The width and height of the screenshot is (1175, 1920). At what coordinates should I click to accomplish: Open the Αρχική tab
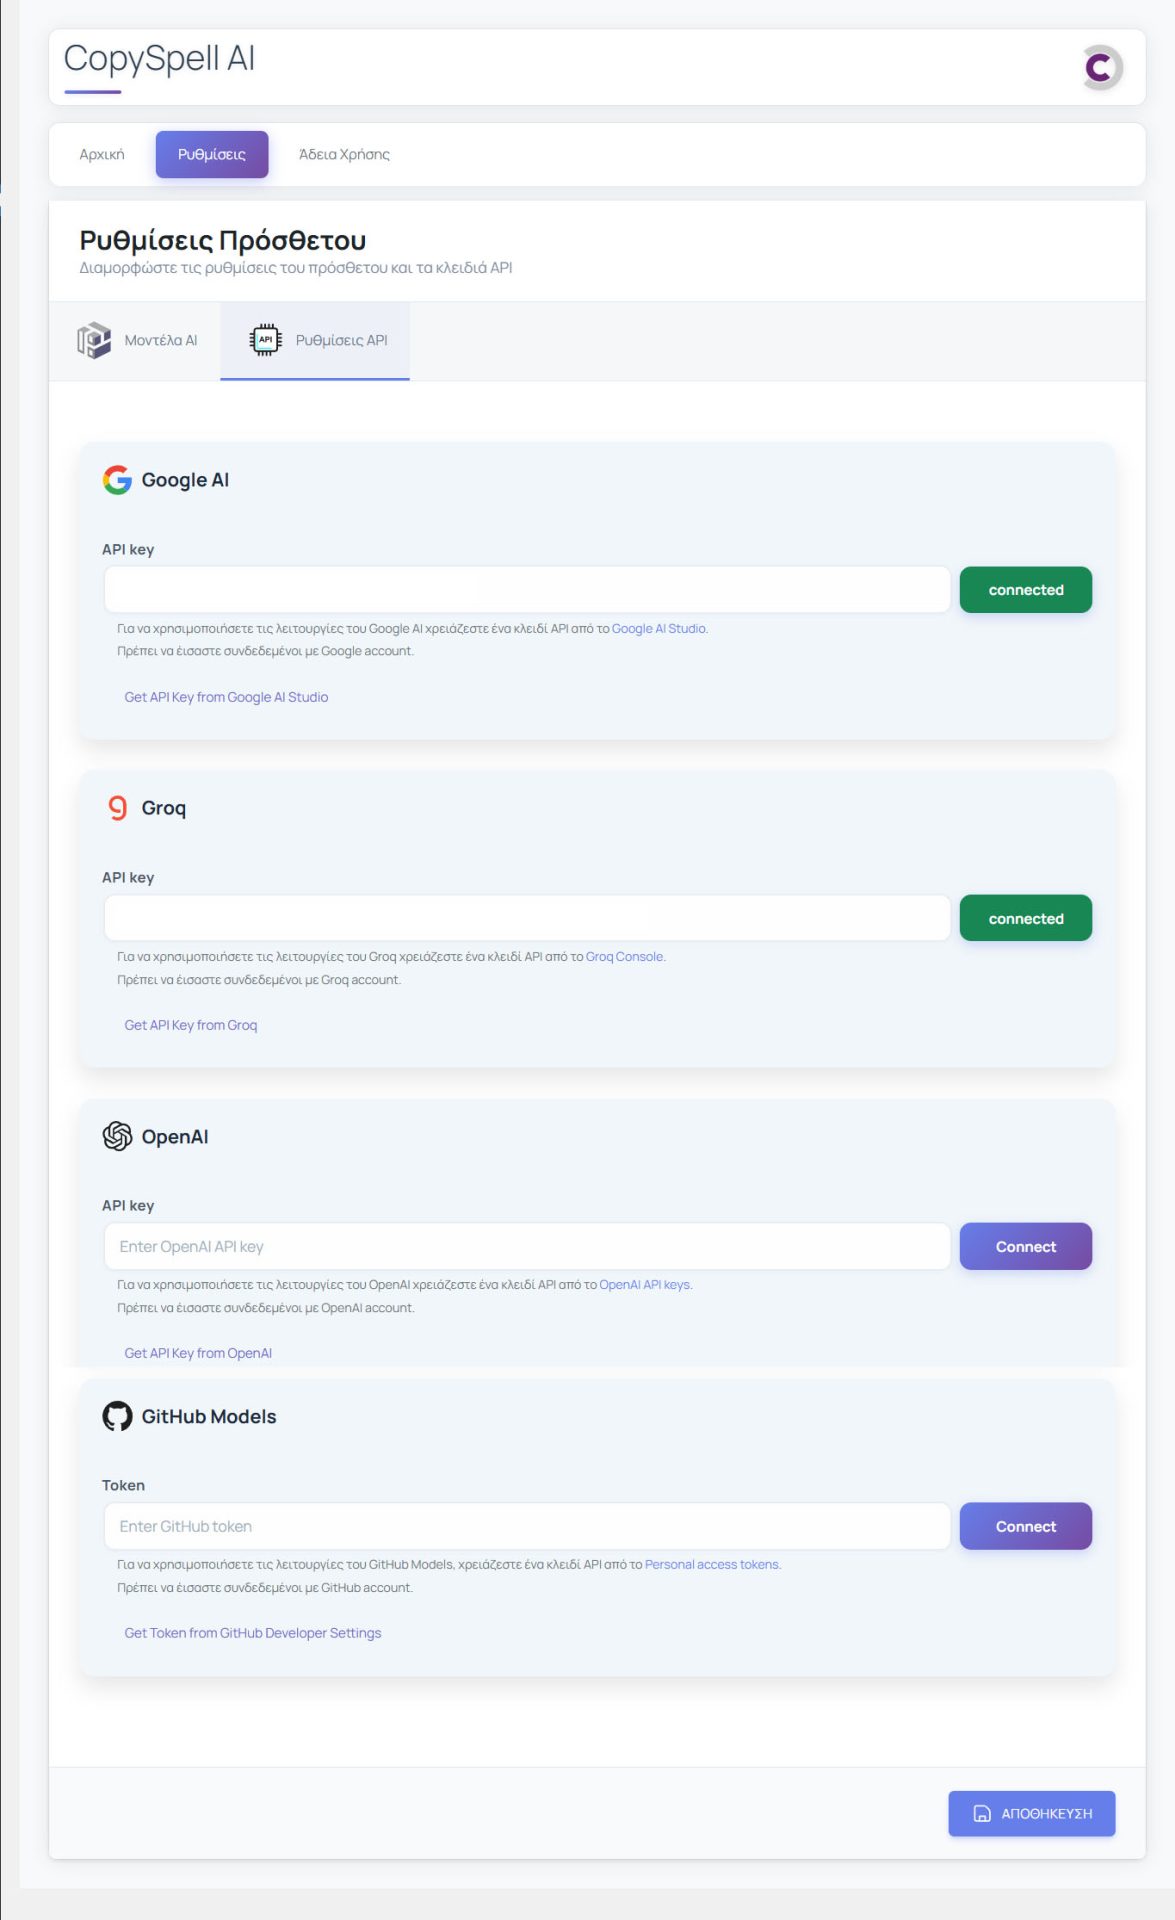[102, 154]
